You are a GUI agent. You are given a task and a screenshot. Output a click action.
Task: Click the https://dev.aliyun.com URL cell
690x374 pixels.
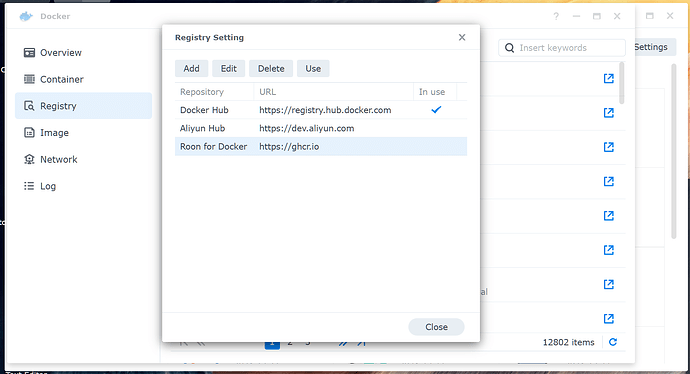[x=307, y=128]
